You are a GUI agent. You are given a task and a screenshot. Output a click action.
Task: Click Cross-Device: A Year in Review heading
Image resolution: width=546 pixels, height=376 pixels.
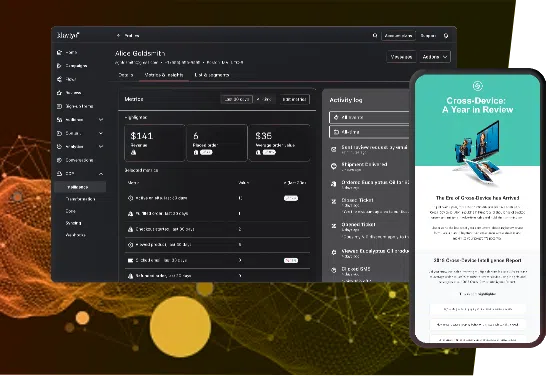[x=477, y=105]
